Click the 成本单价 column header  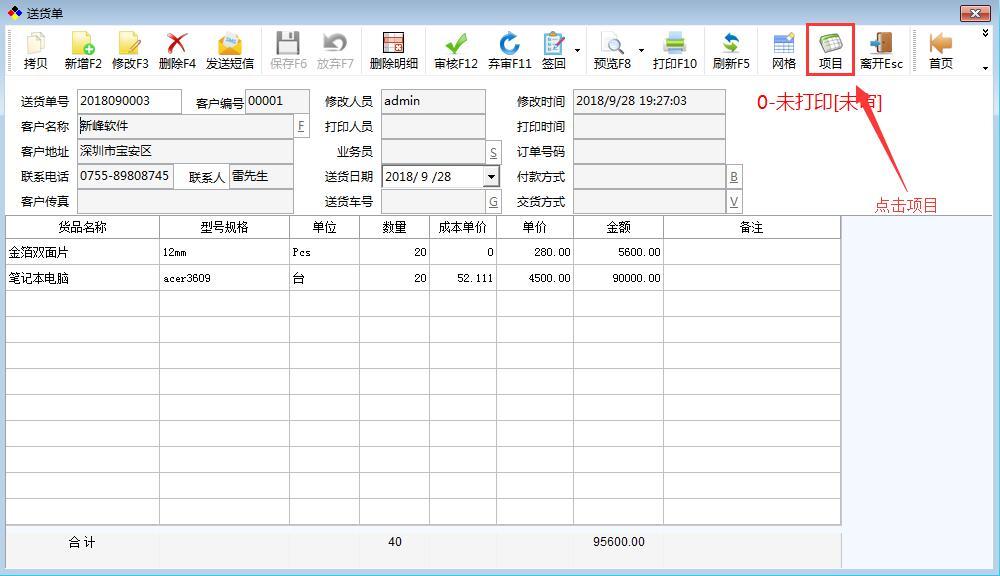[x=463, y=228]
